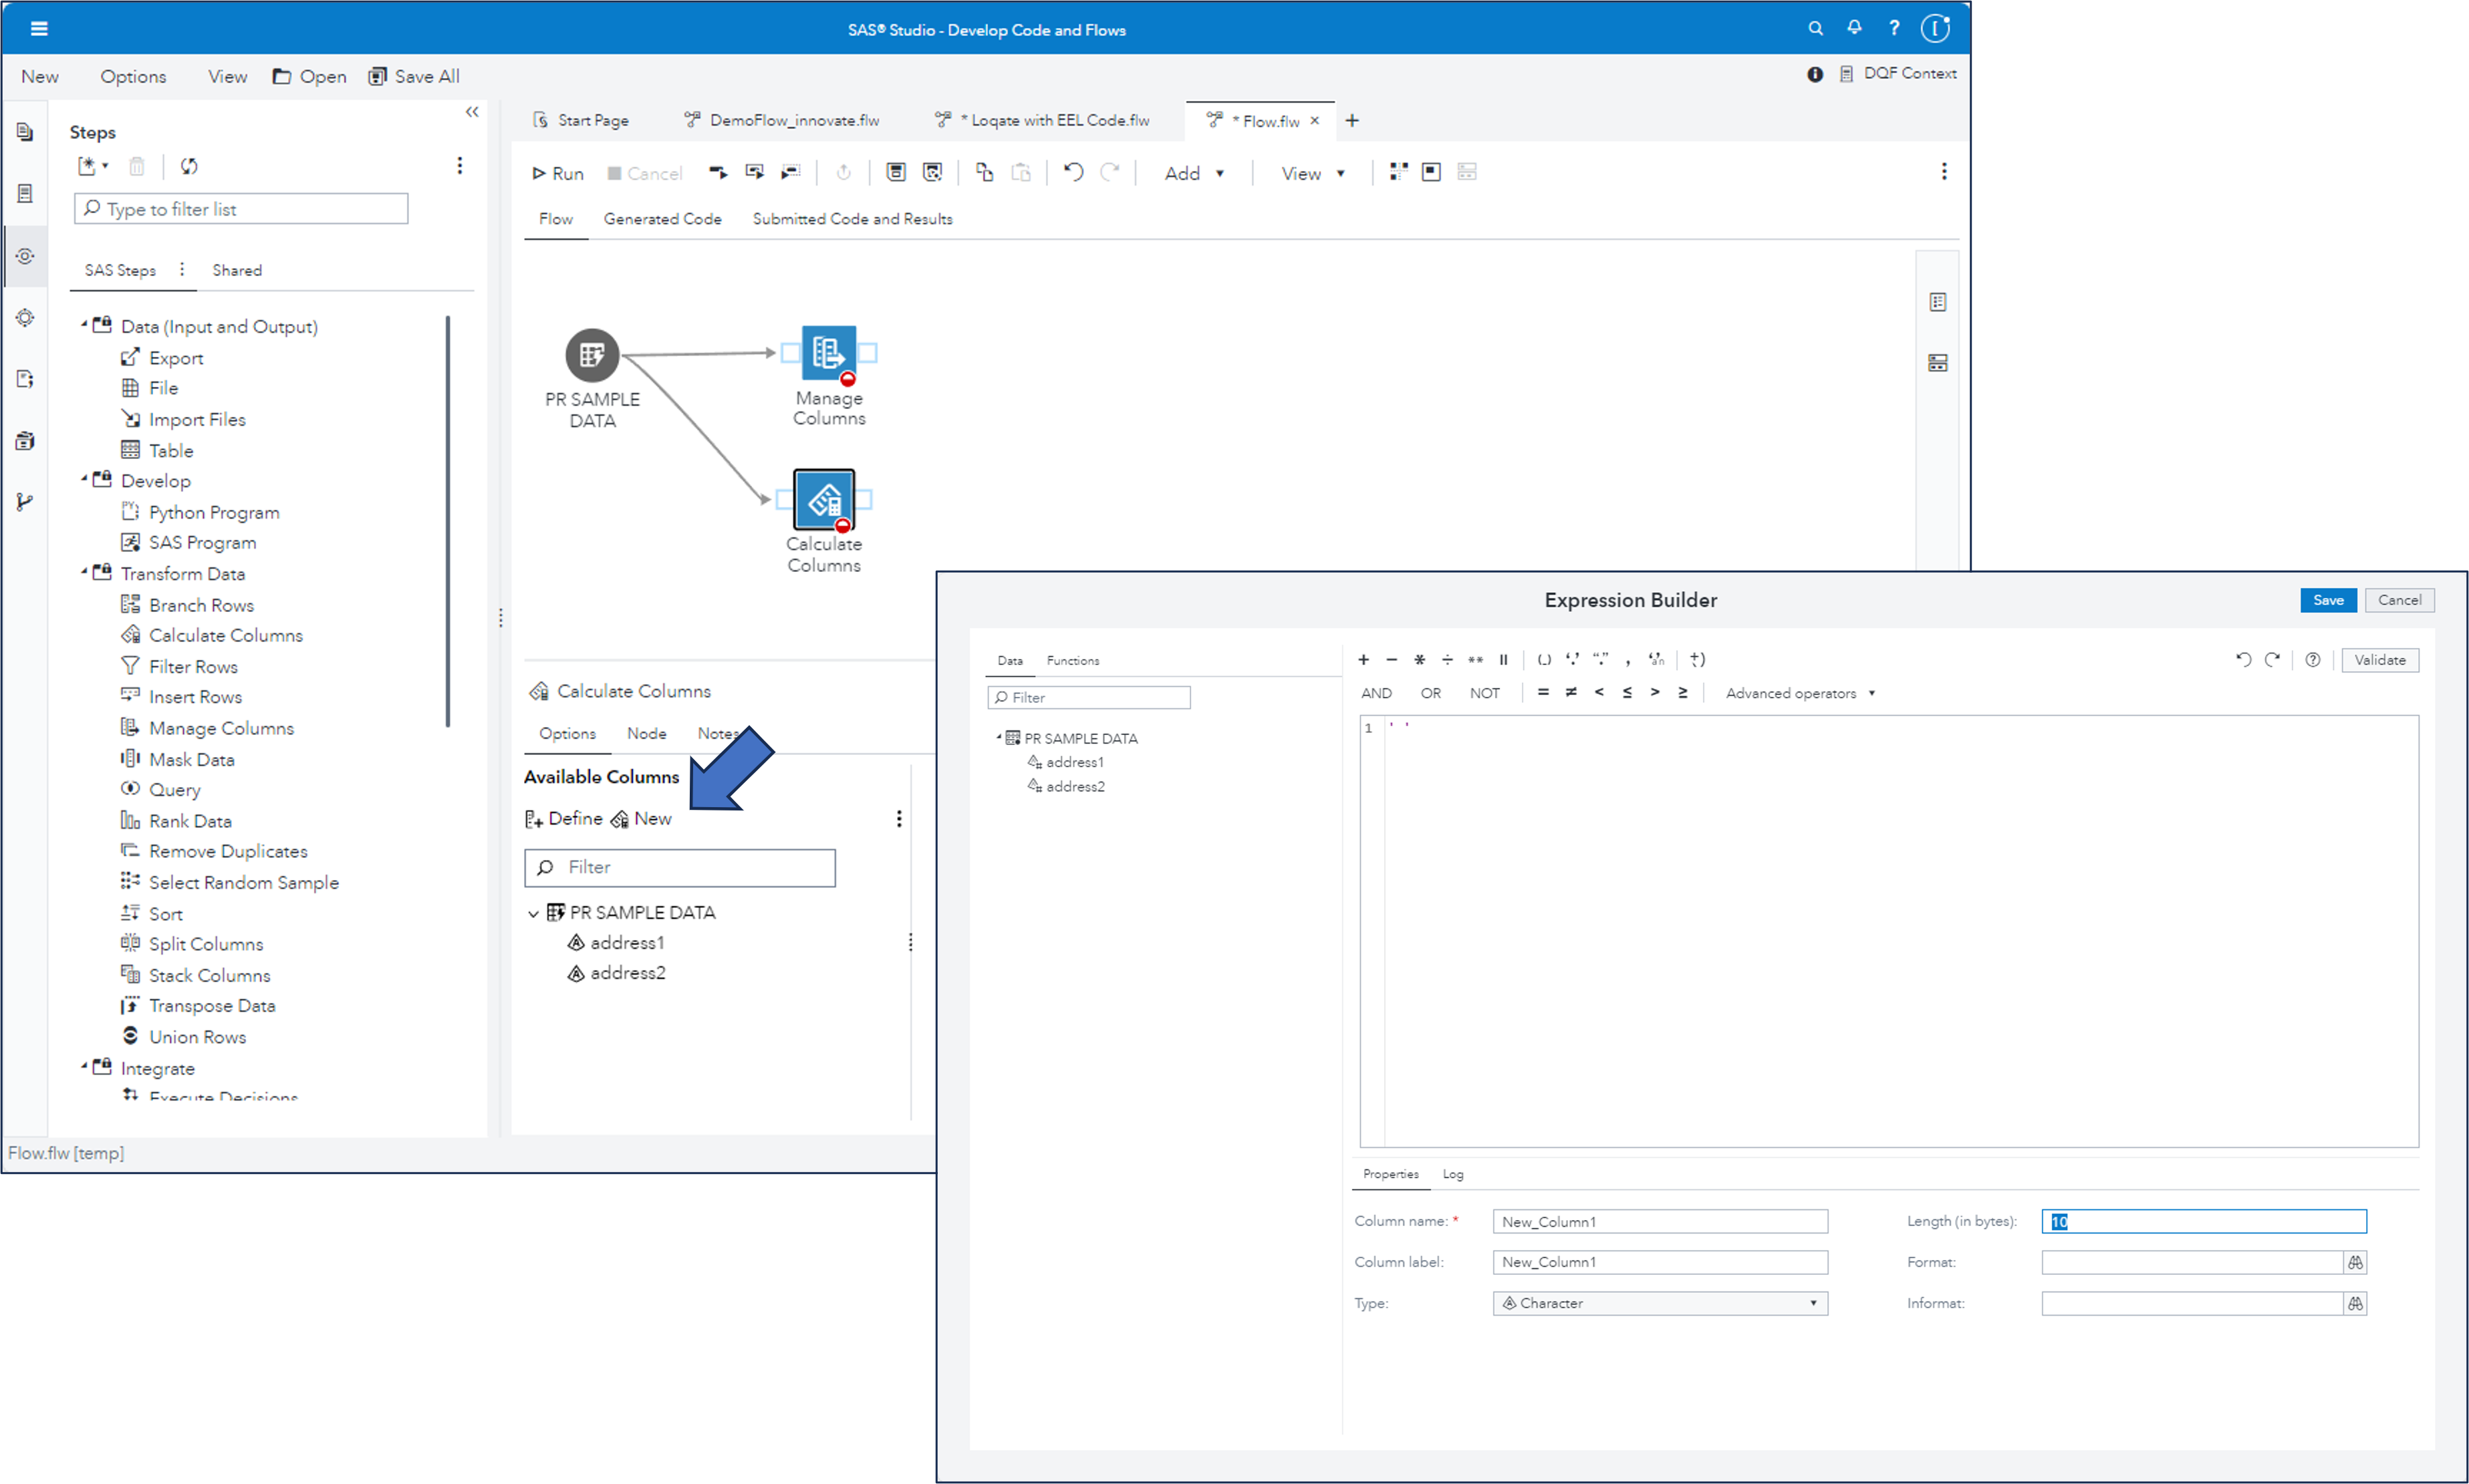Open the Add dropdown in flow toolbar

tap(1194, 173)
